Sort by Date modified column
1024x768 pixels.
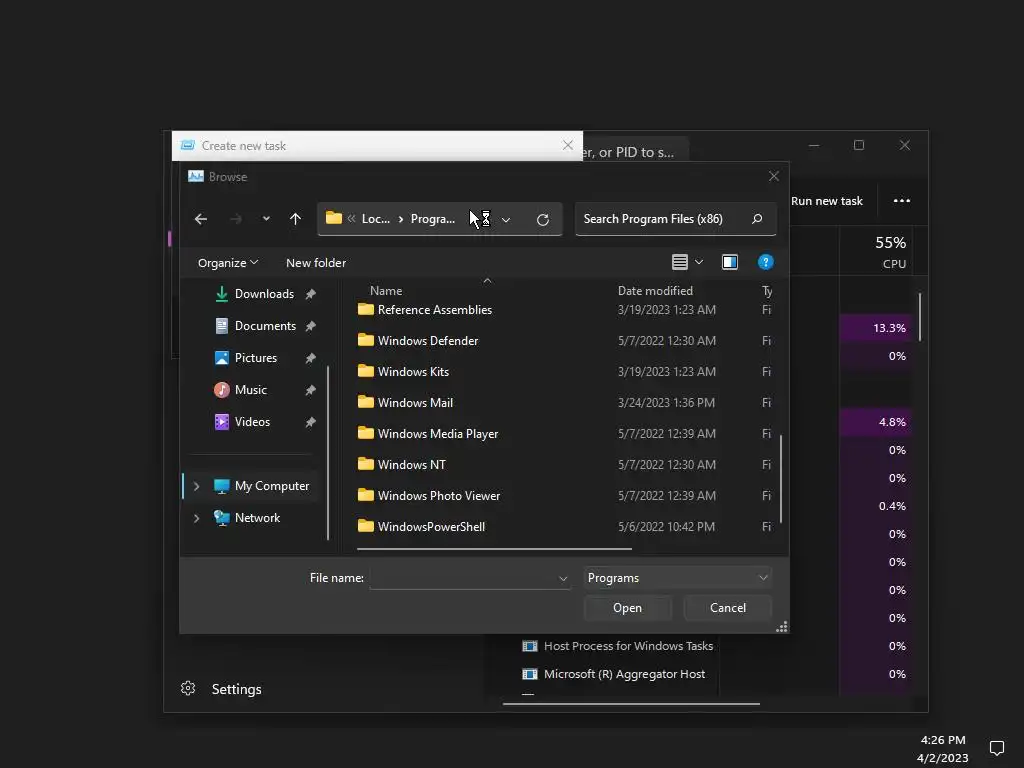[x=655, y=291]
